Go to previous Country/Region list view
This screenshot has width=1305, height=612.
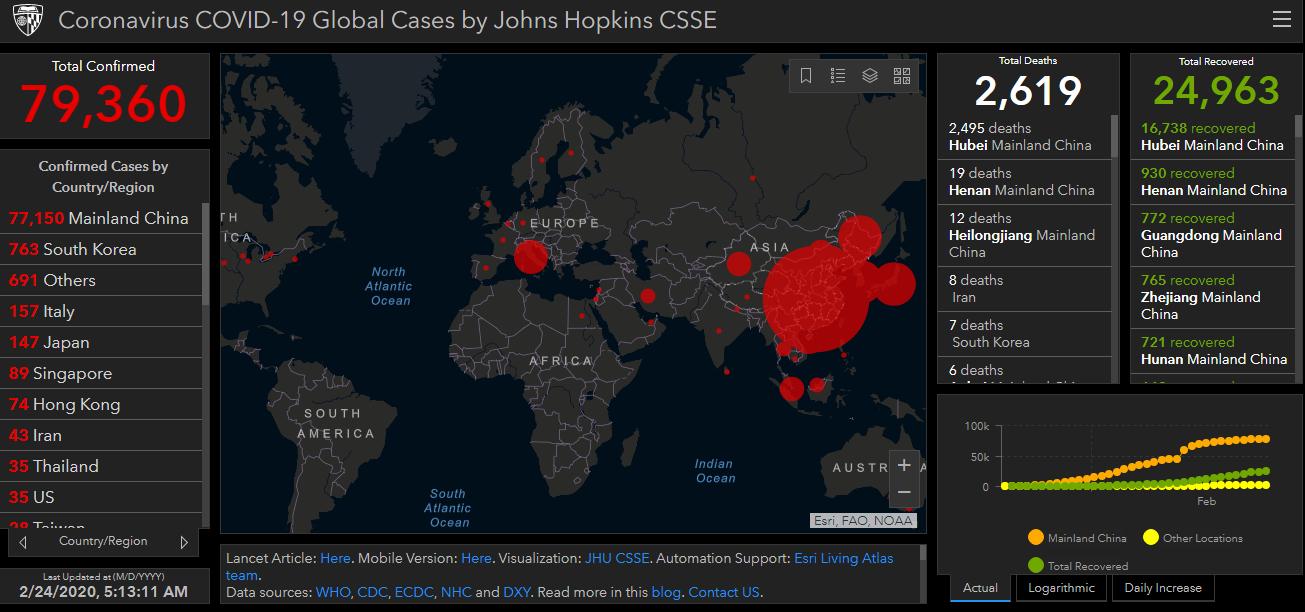[x=23, y=542]
